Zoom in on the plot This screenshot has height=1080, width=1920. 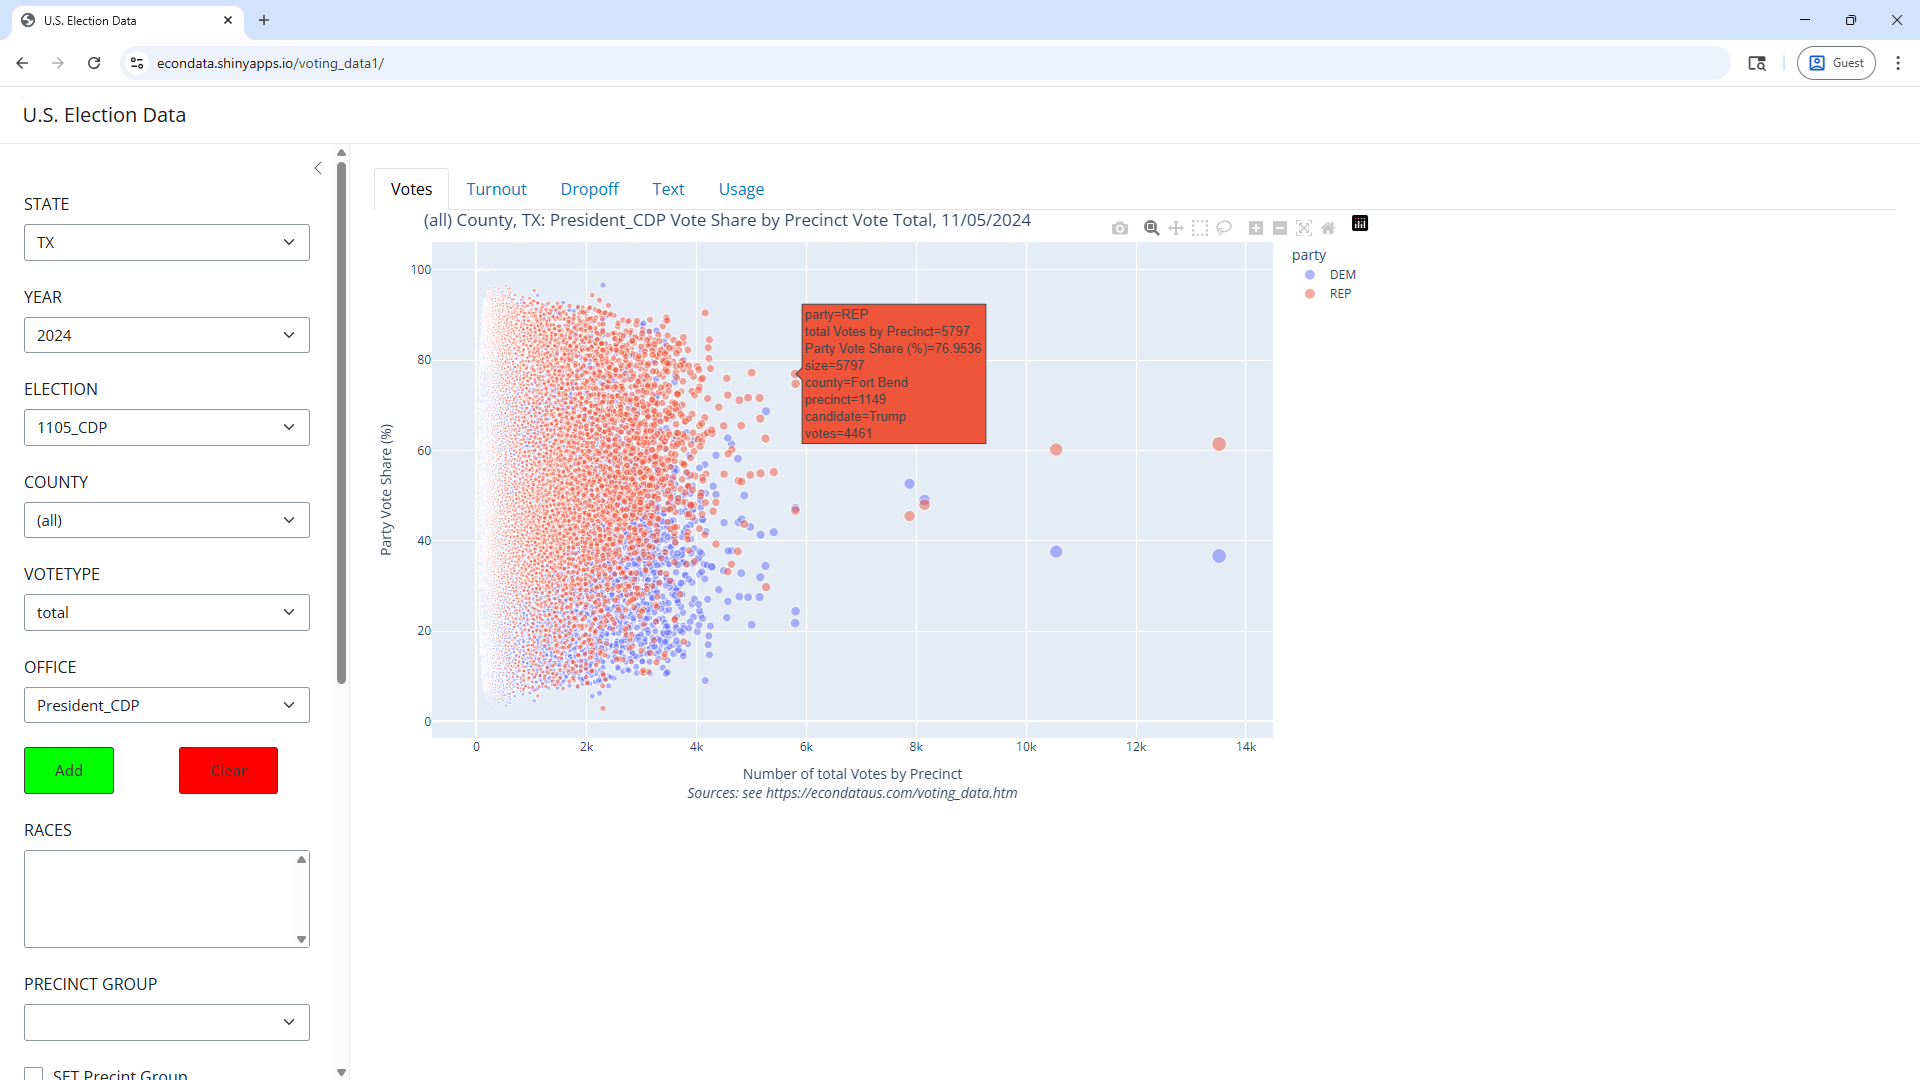click(1256, 228)
